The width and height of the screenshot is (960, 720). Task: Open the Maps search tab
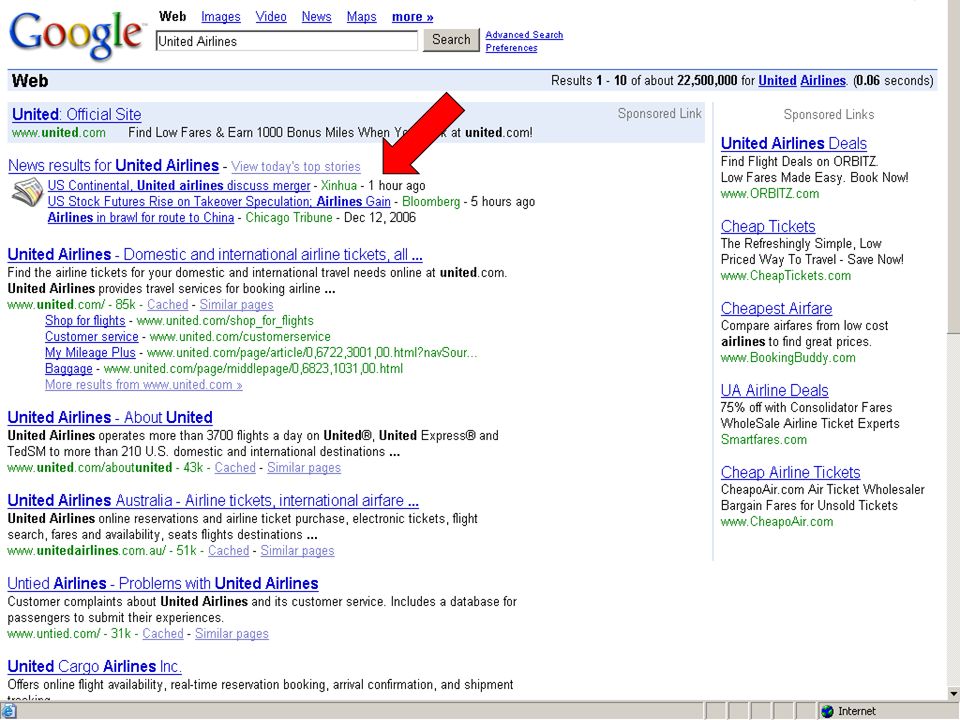click(361, 17)
